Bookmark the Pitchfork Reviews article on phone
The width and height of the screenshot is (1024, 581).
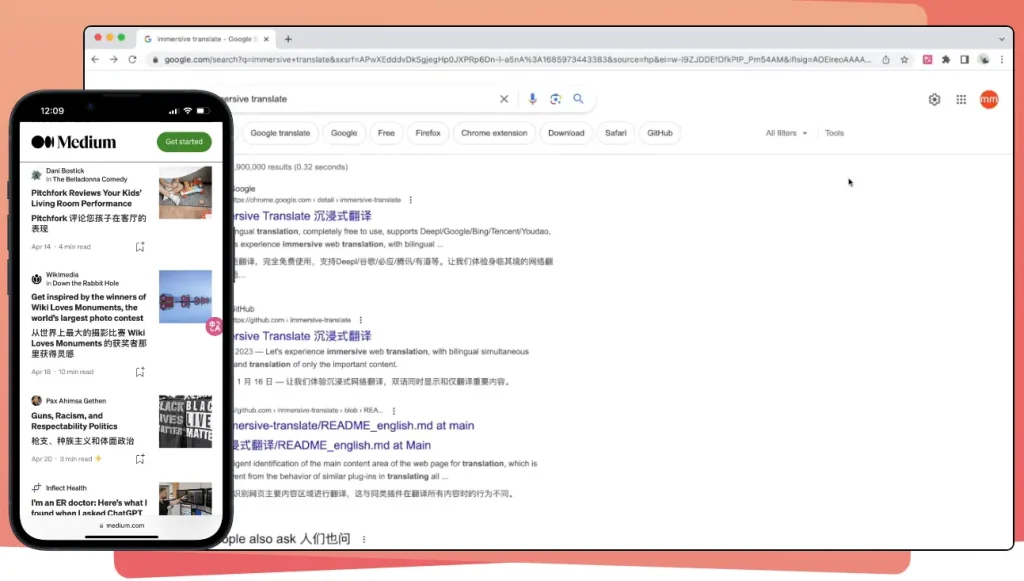pyautogui.click(x=140, y=247)
